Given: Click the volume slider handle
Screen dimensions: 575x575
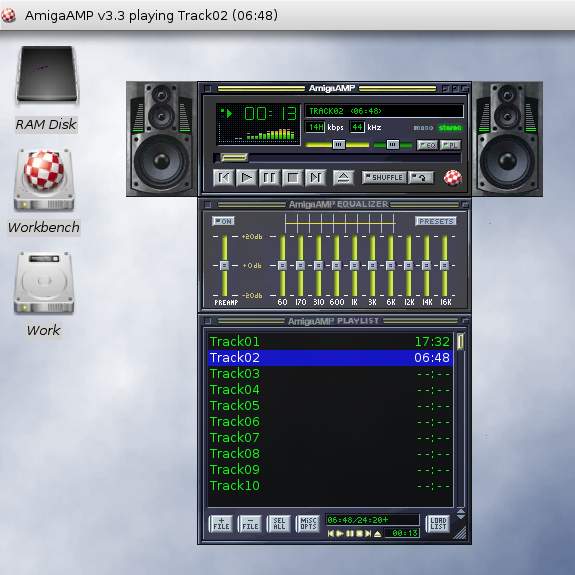Looking at the screenshot, I should pos(338,145).
